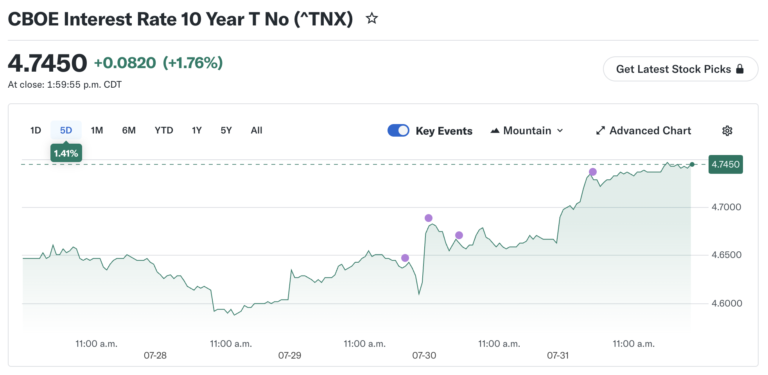Click the Advanced Chart expand arrows icon
The image size is (768, 375).
[x=600, y=131]
